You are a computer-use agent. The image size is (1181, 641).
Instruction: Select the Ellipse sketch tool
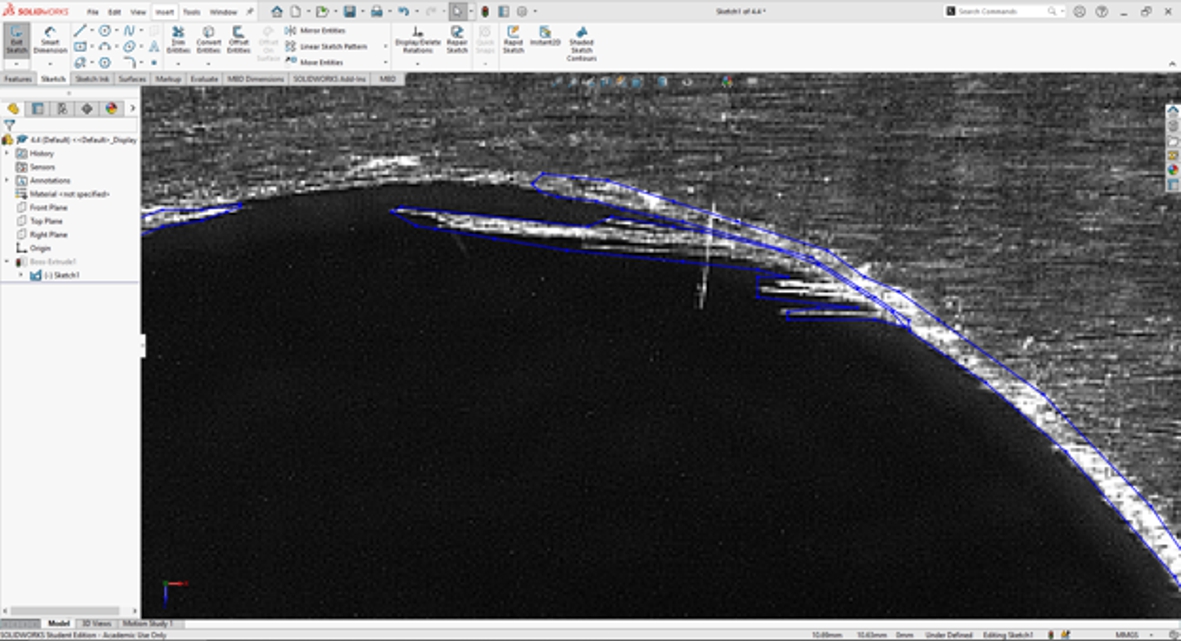[x=130, y=47]
